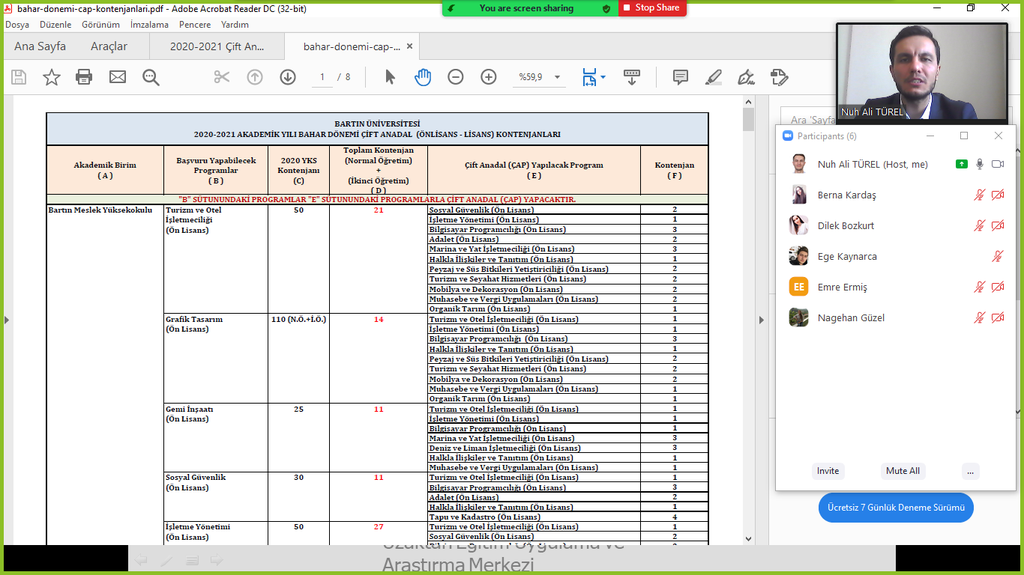1024x575 pixels.
Task: Zoom in with the plus circle icon
Action: (488, 77)
